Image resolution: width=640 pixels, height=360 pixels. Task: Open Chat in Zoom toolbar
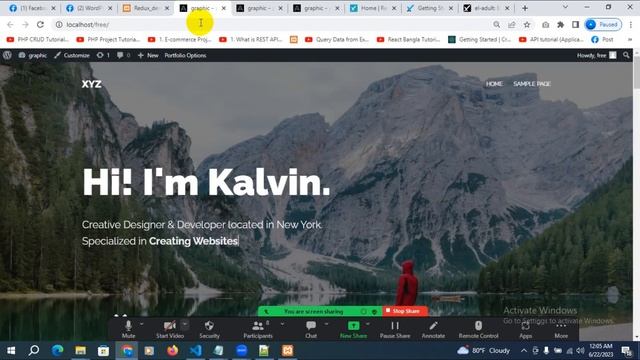click(x=311, y=329)
